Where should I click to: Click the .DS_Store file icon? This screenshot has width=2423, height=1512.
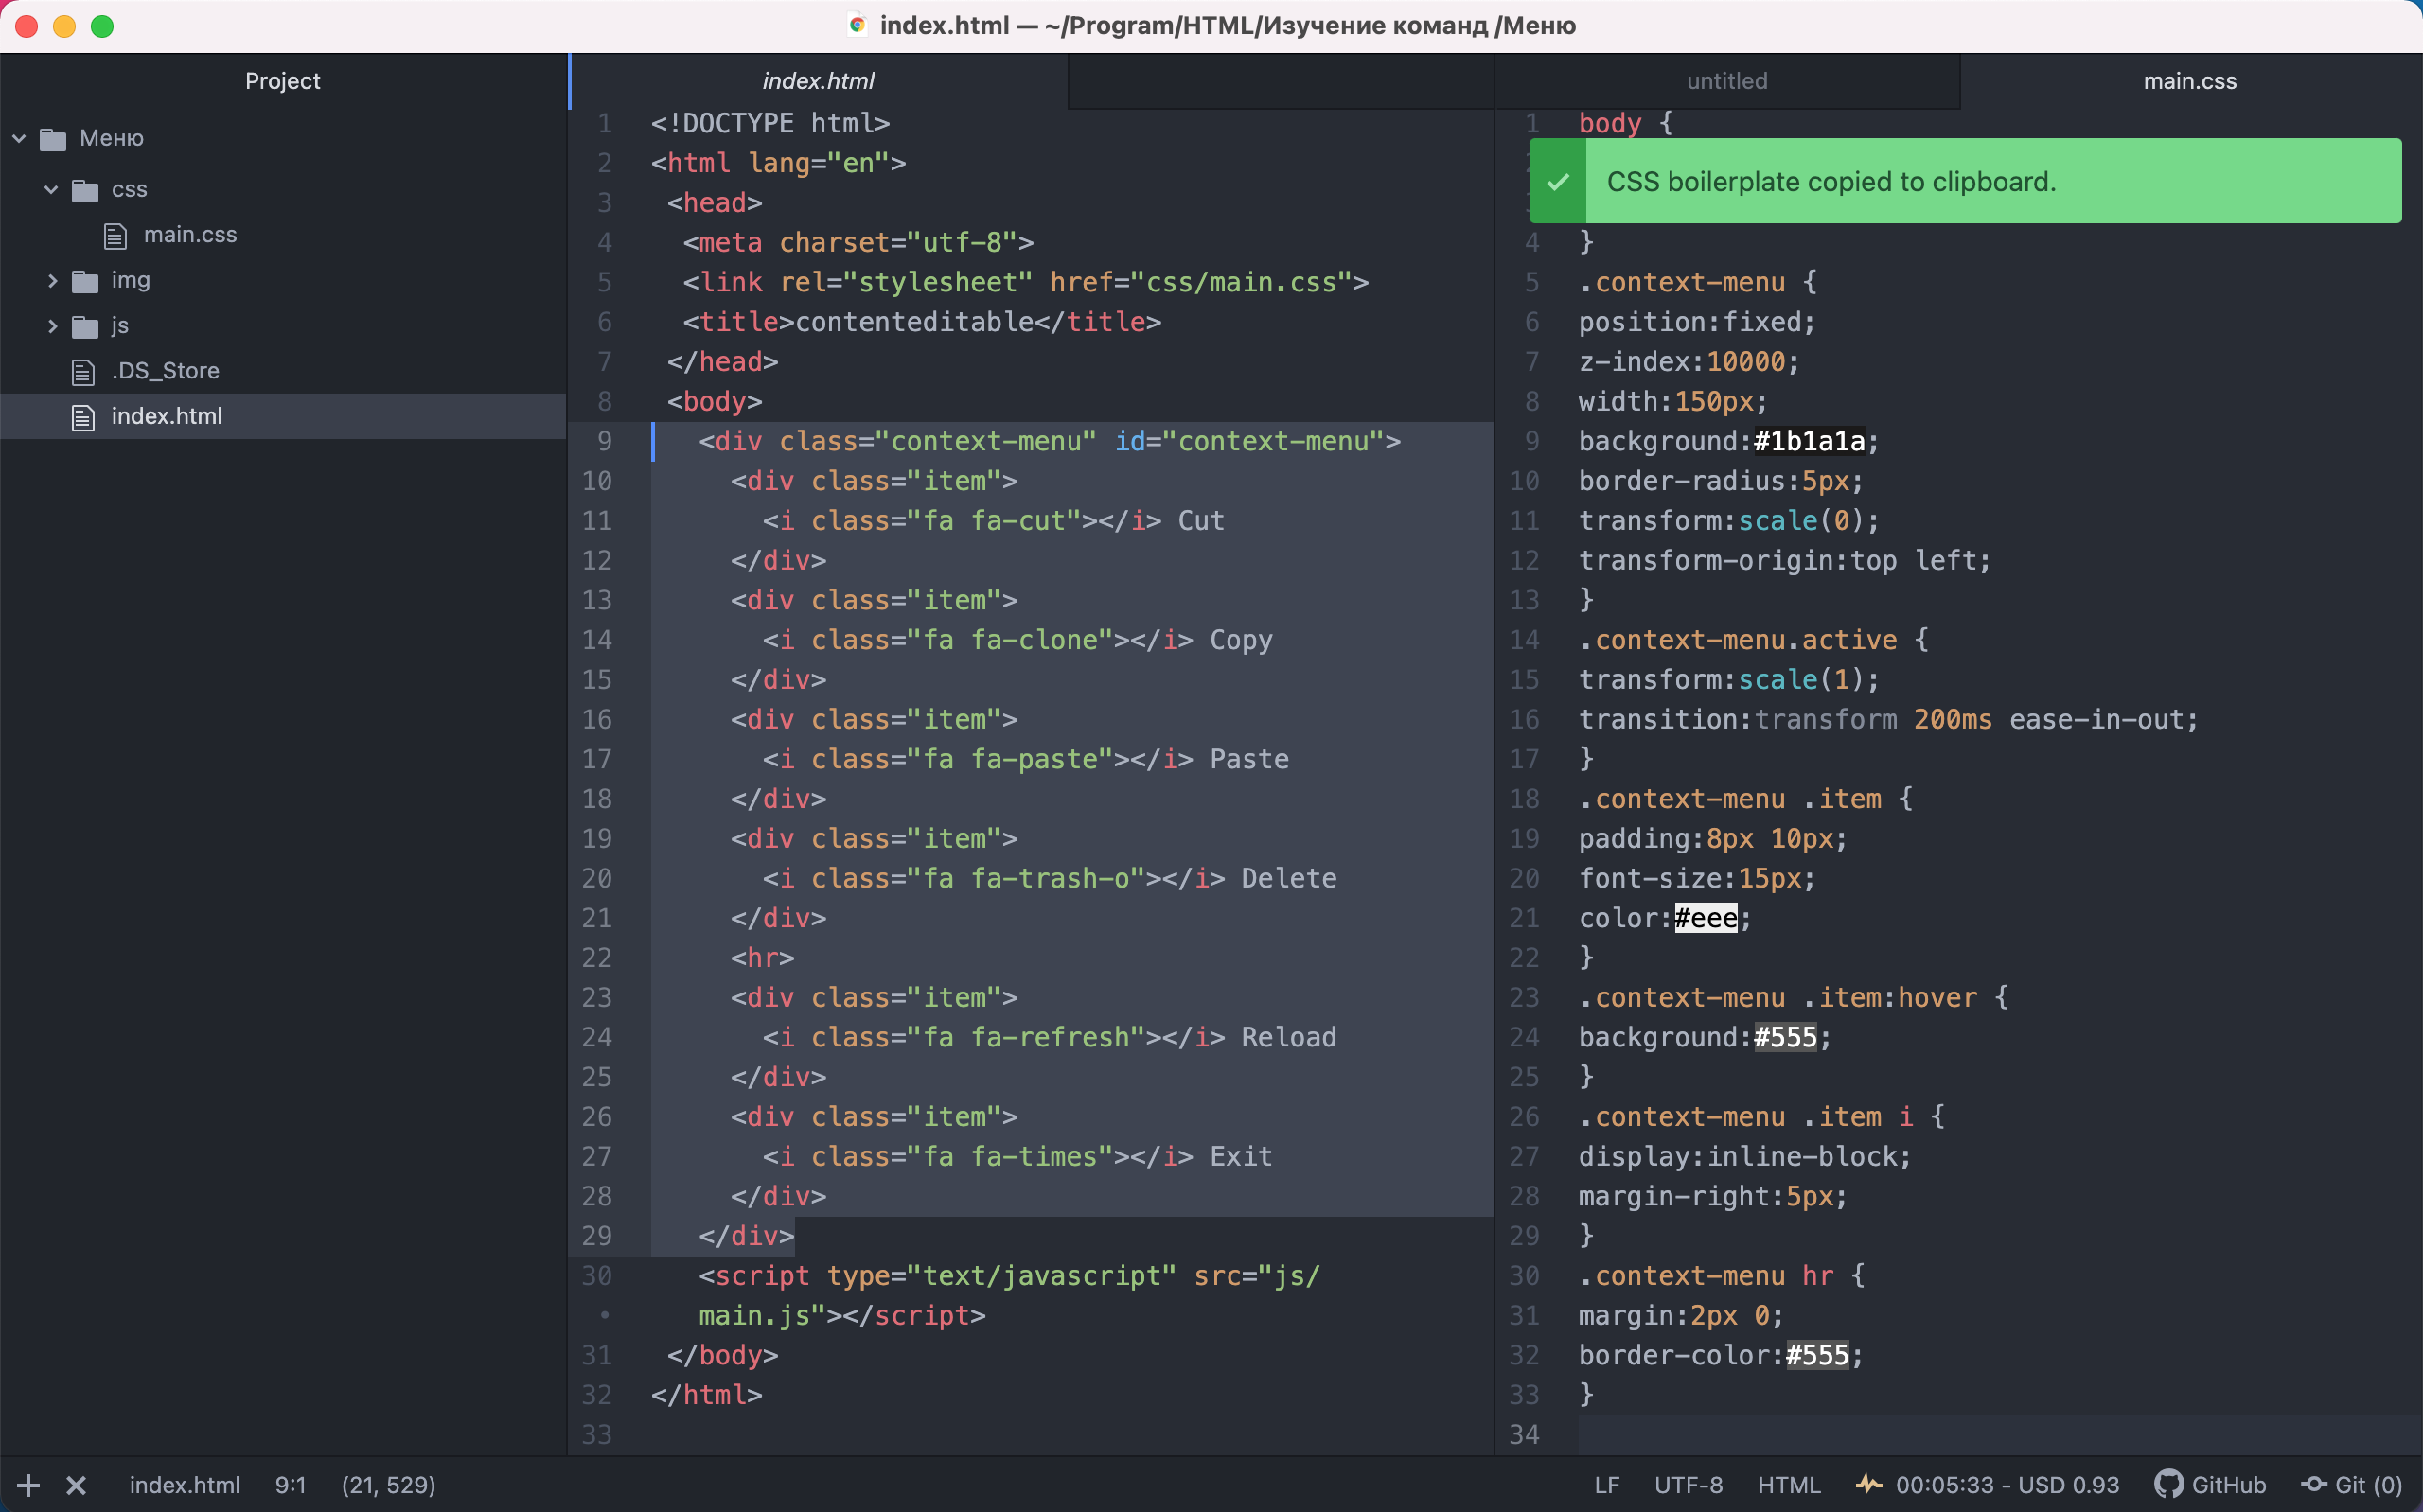tap(84, 372)
